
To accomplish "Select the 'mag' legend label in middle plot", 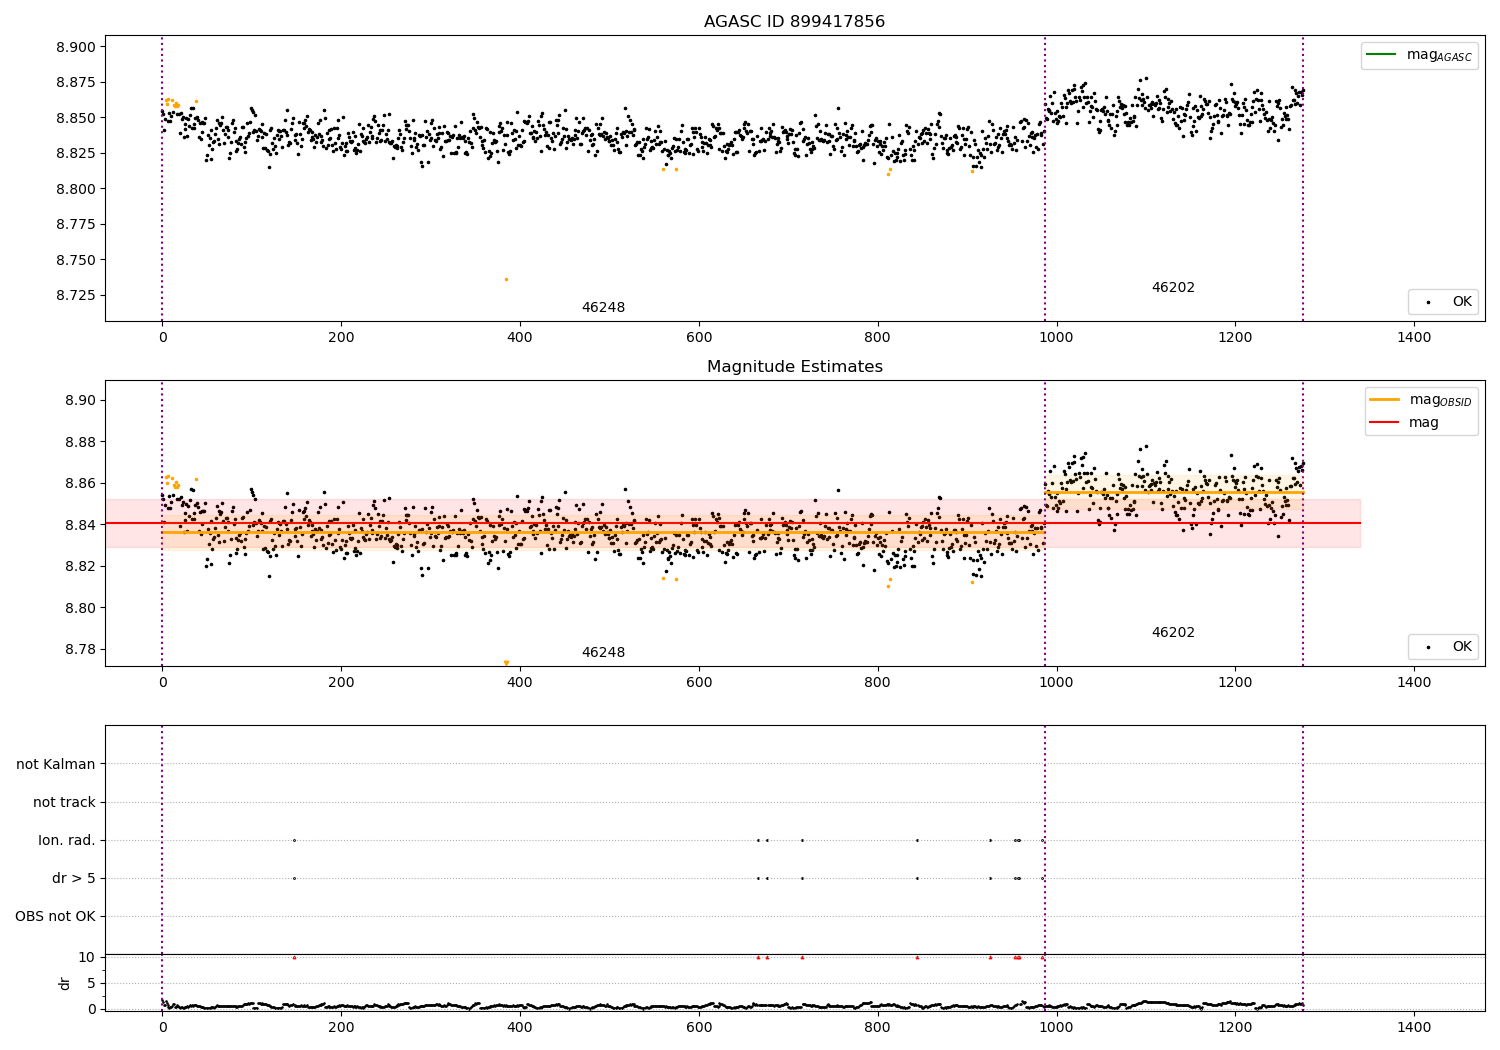I will click(1424, 423).
